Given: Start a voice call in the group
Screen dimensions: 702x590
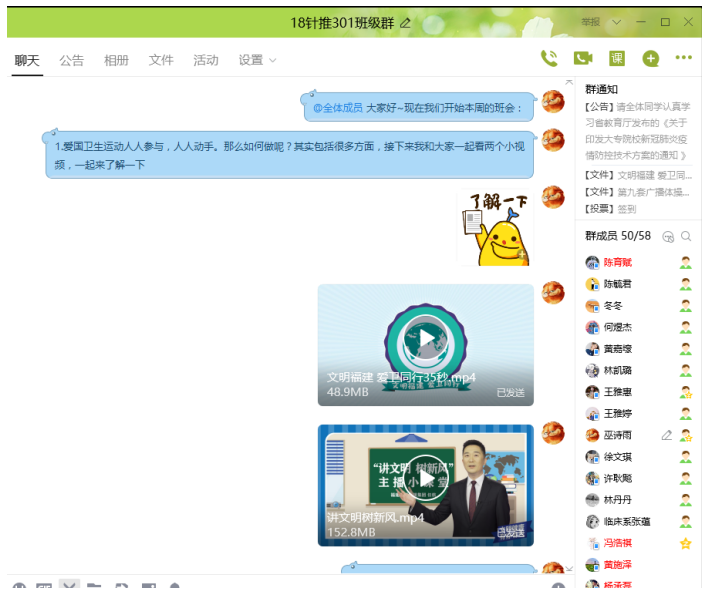Looking at the screenshot, I should tap(549, 59).
